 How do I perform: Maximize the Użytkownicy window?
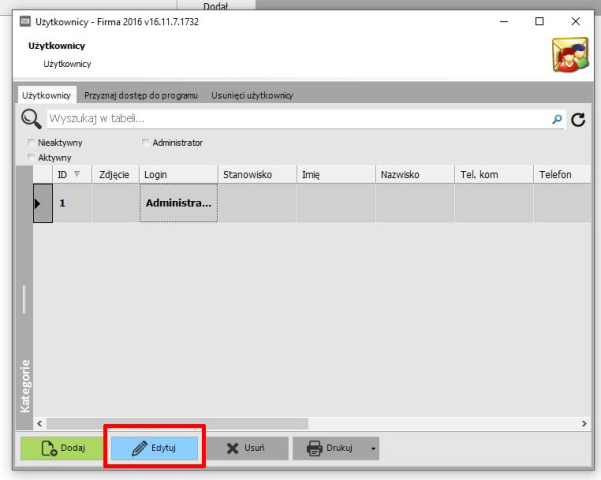tap(539, 21)
